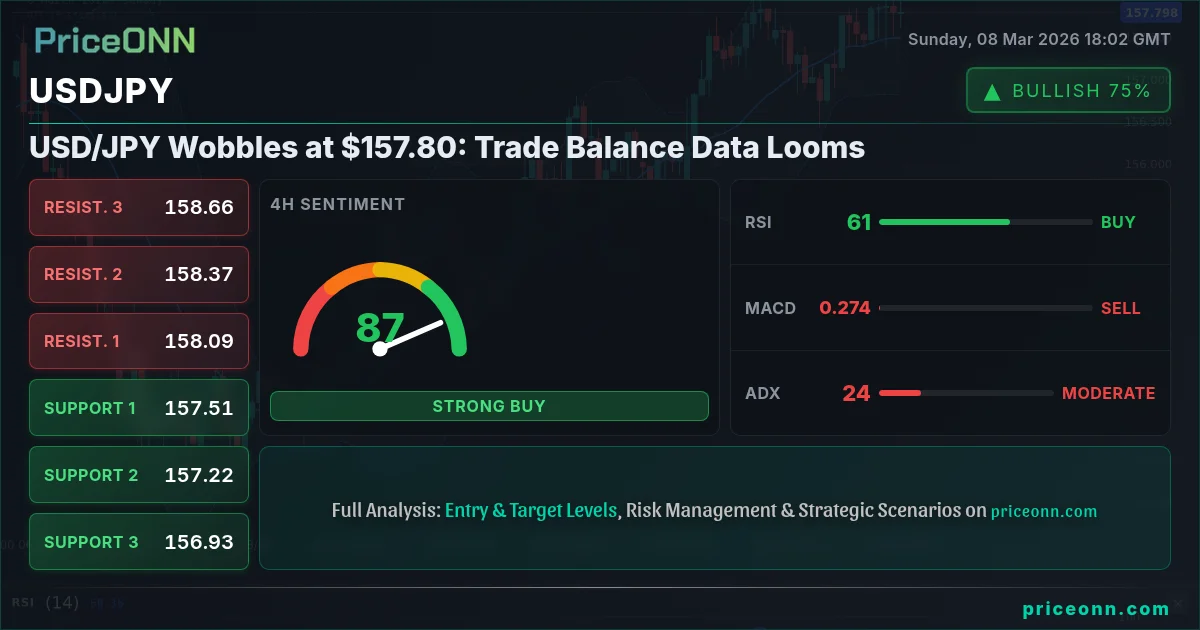
Task: Click the 158.37 resistance value
Action: pos(199,274)
